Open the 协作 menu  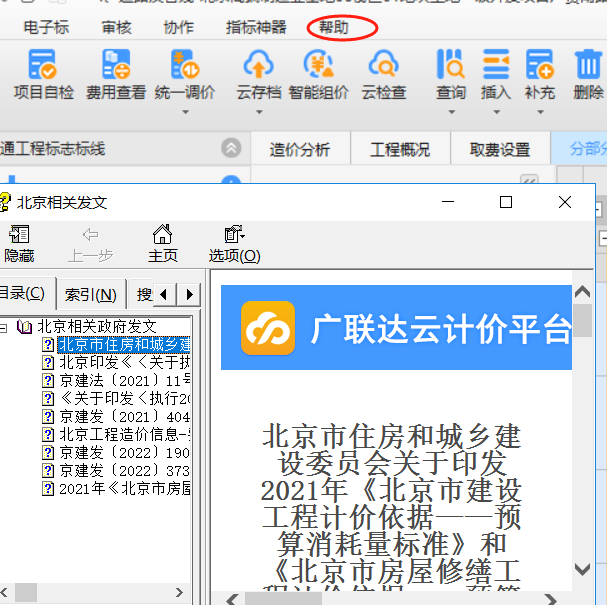pyautogui.click(x=178, y=27)
